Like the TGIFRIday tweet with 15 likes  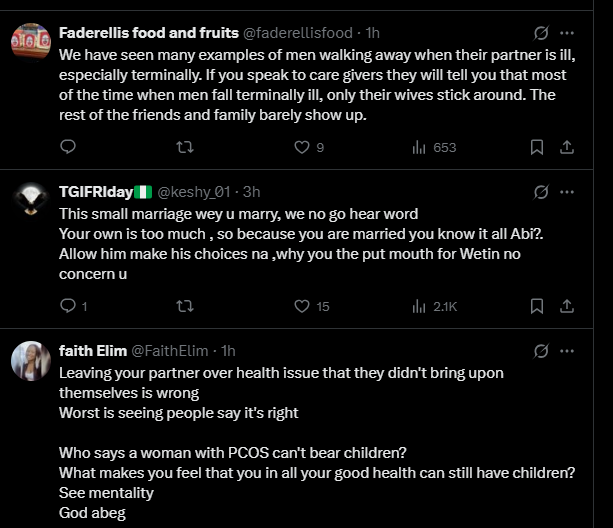pyautogui.click(x=301, y=306)
